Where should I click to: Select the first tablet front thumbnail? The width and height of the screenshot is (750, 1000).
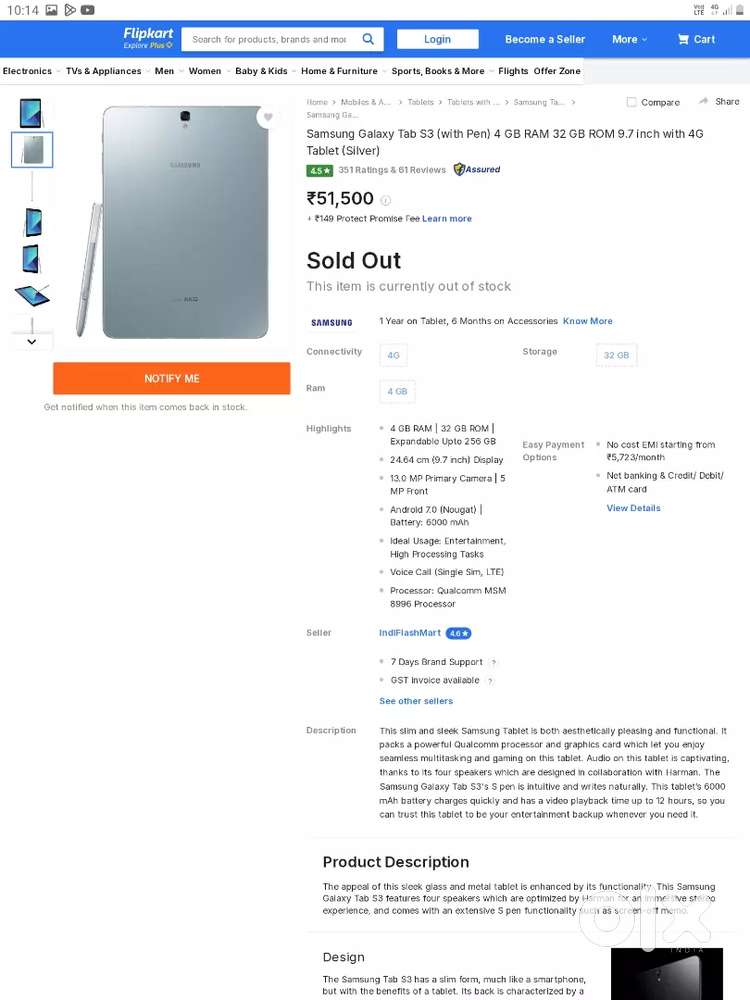click(x=31, y=112)
